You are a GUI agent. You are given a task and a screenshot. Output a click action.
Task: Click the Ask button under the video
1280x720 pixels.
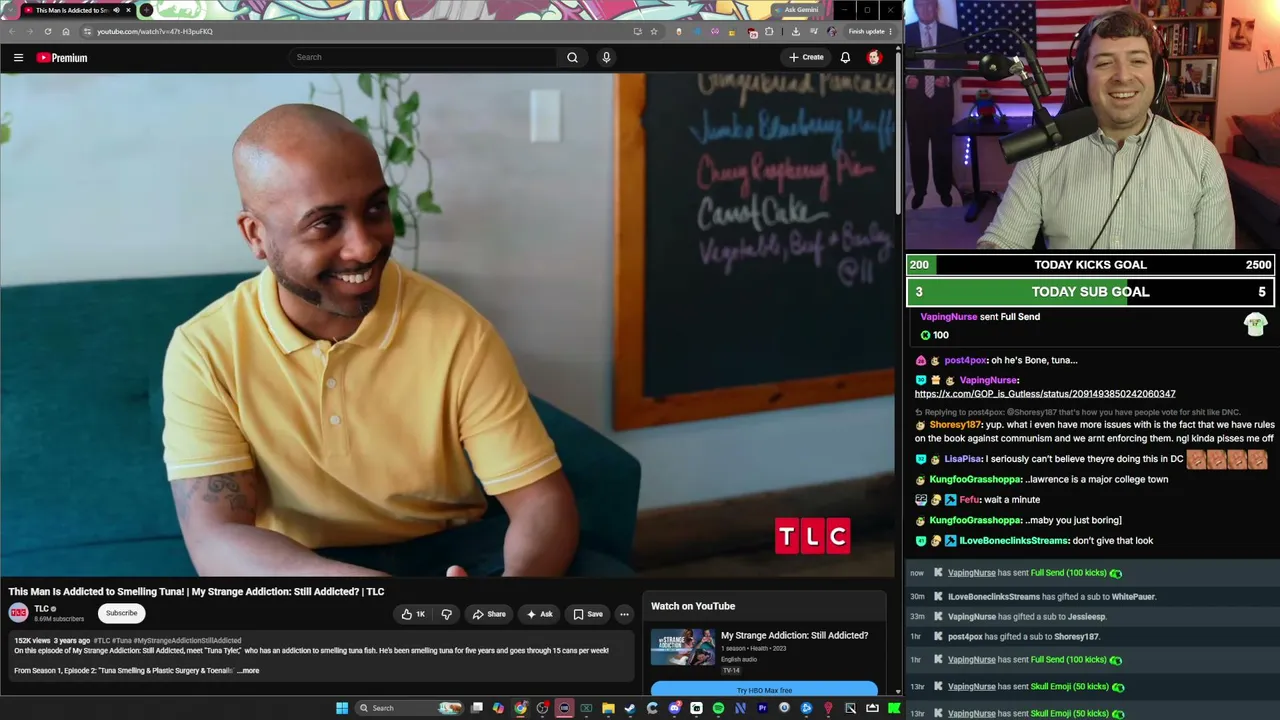(x=539, y=614)
